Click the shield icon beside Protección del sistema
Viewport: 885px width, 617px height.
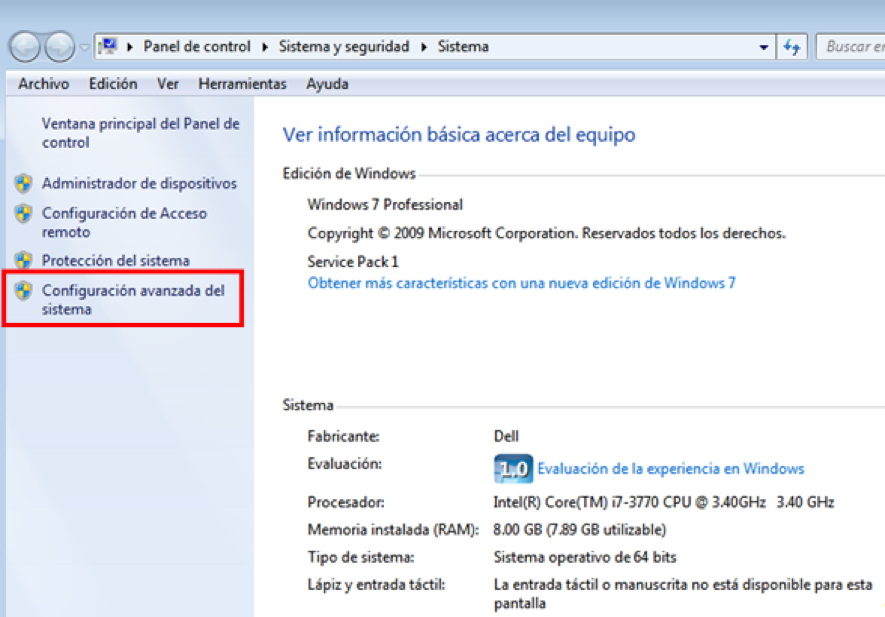pos(25,260)
